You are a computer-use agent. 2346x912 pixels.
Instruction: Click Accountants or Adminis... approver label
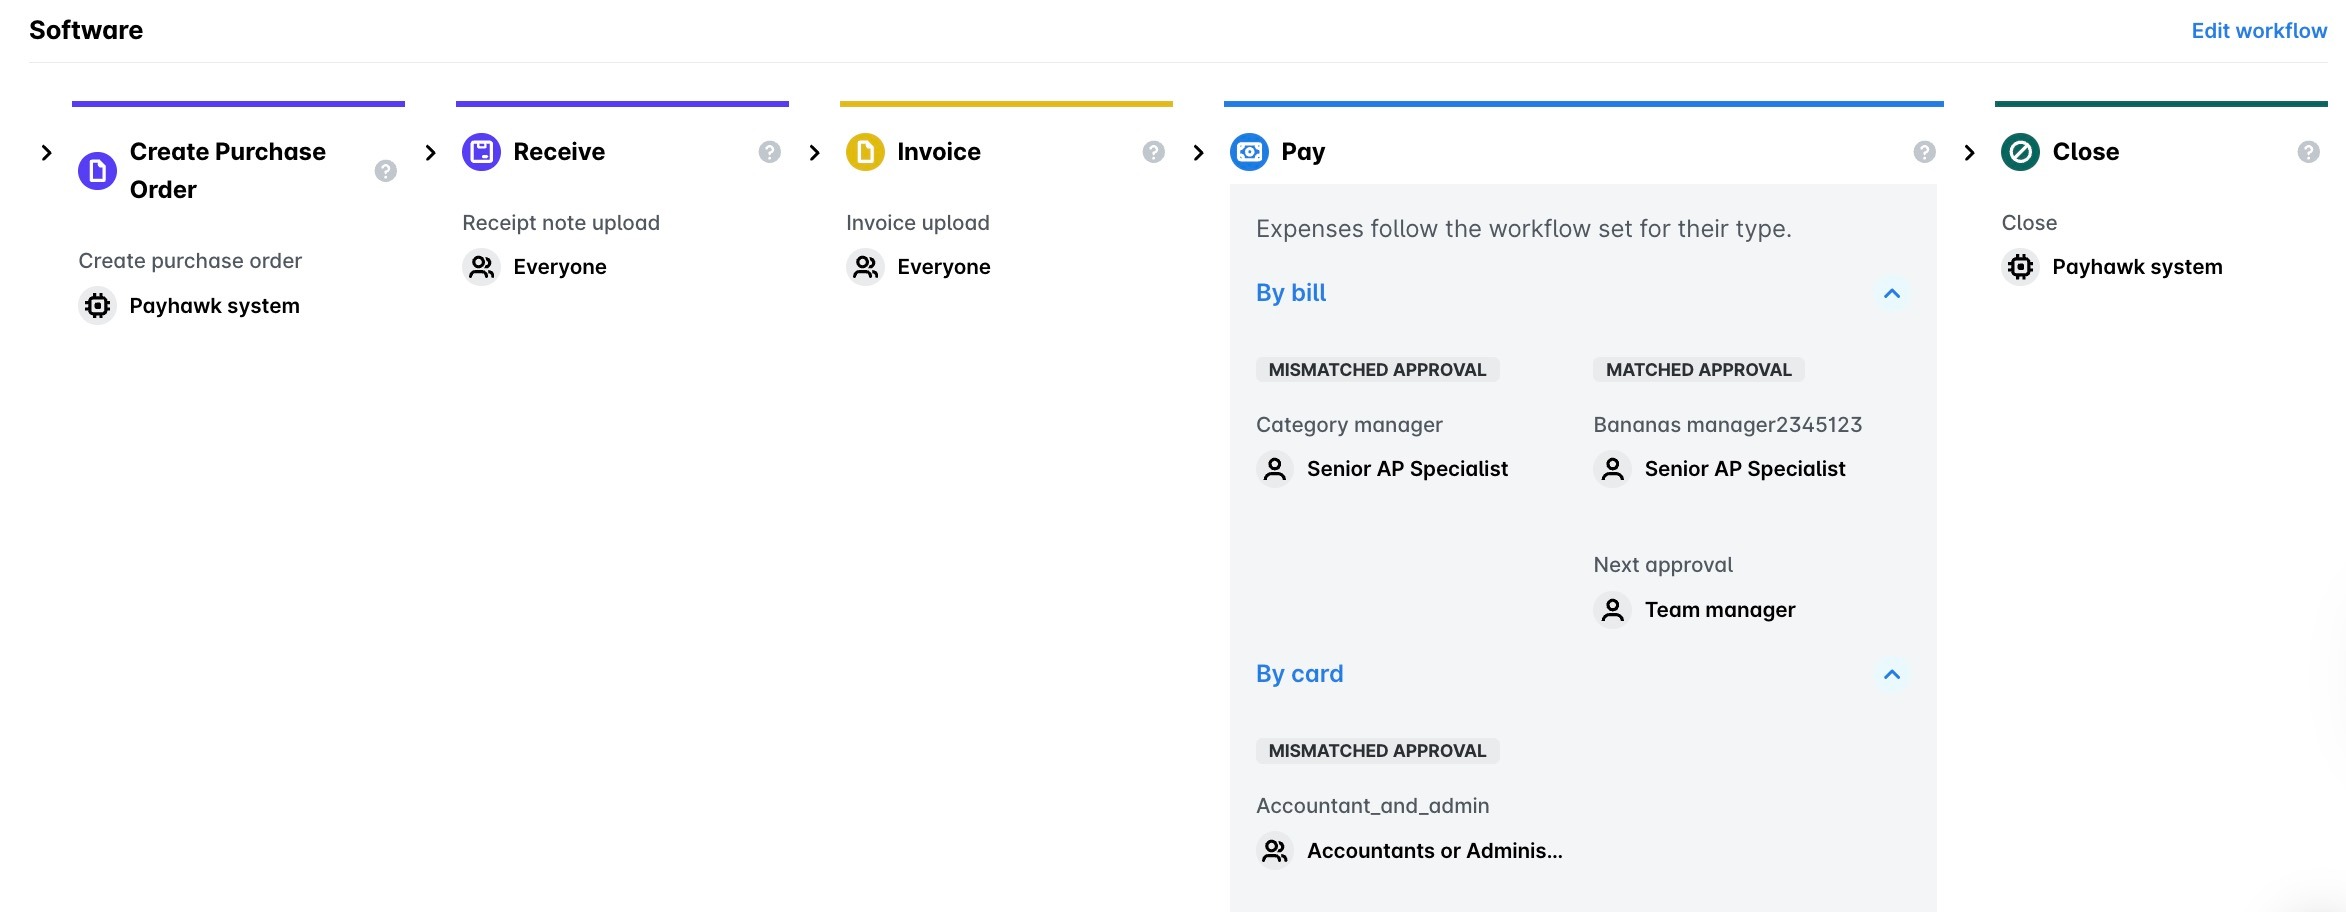point(1434,851)
